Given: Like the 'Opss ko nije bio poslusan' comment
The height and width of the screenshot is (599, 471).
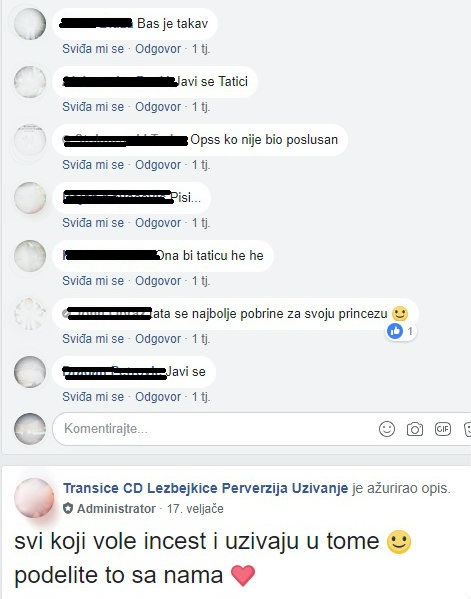Looking at the screenshot, I should pos(93,165).
